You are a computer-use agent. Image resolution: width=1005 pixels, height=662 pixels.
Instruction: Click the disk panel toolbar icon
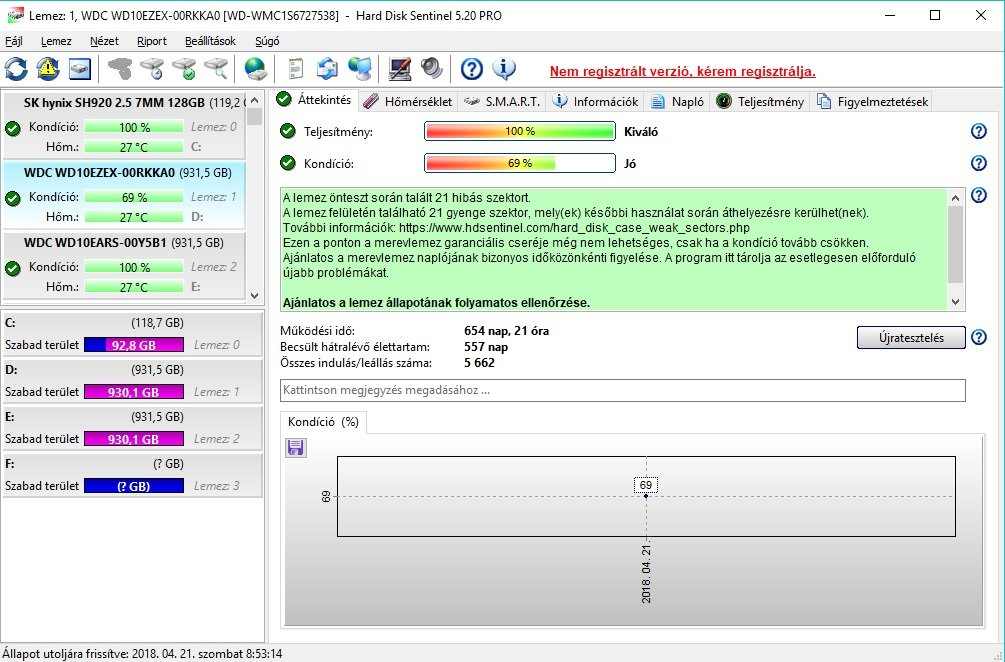point(79,69)
